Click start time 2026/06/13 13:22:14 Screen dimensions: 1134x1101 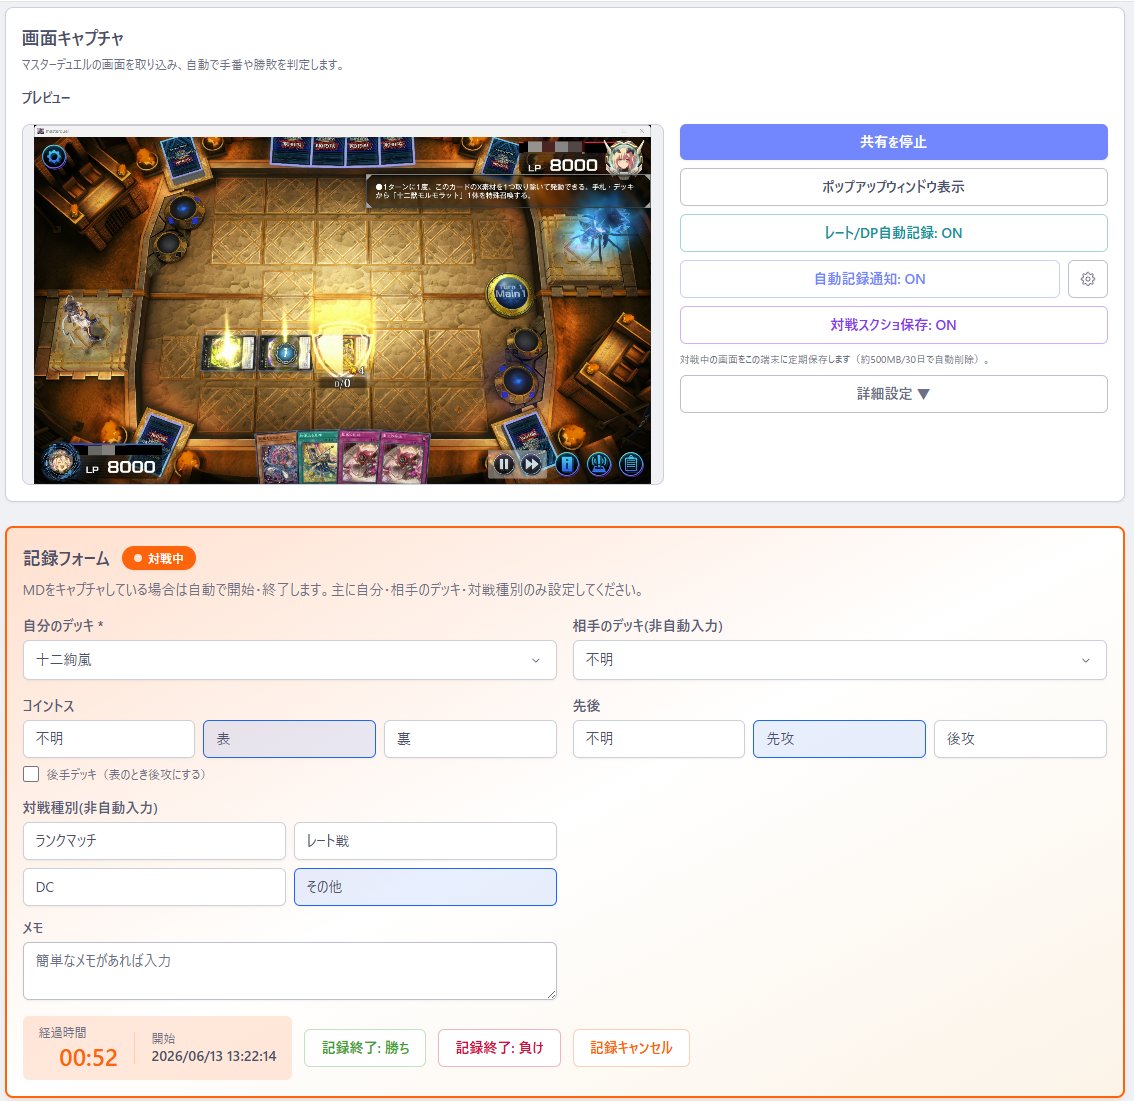[213, 1056]
